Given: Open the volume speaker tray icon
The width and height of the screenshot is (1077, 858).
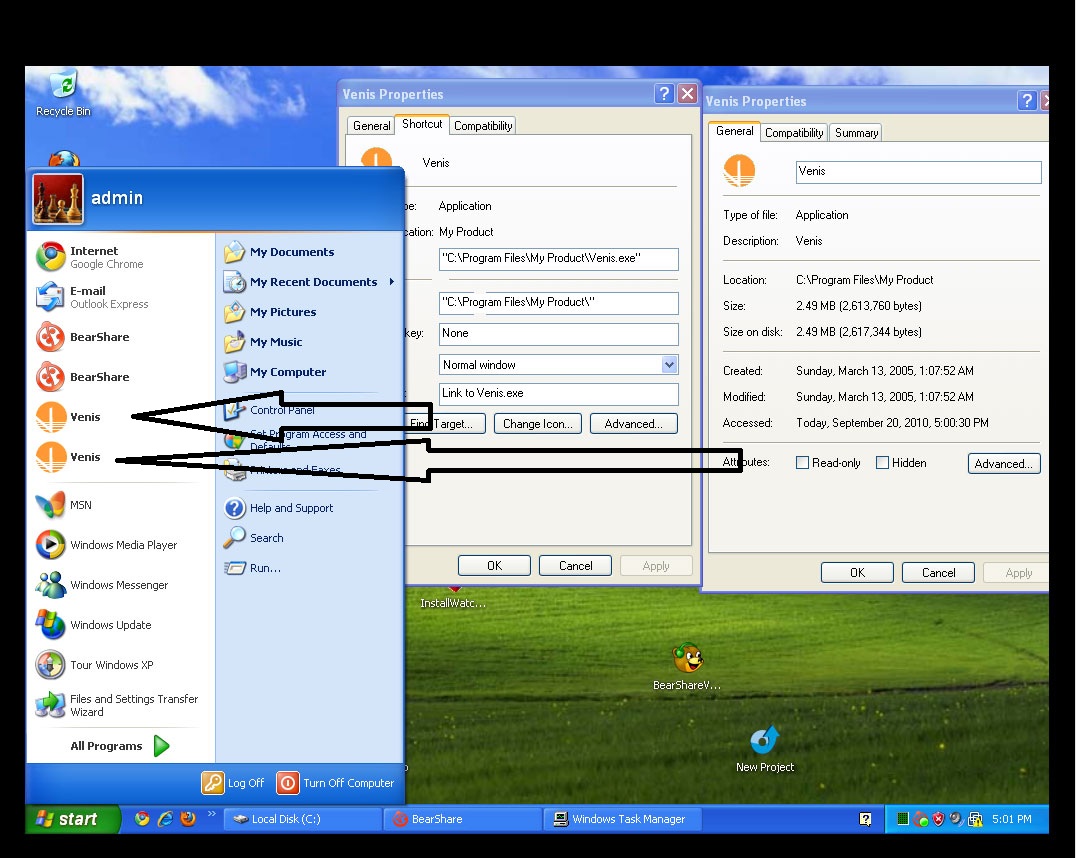Looking at the screenshot, I should [956, 819].
